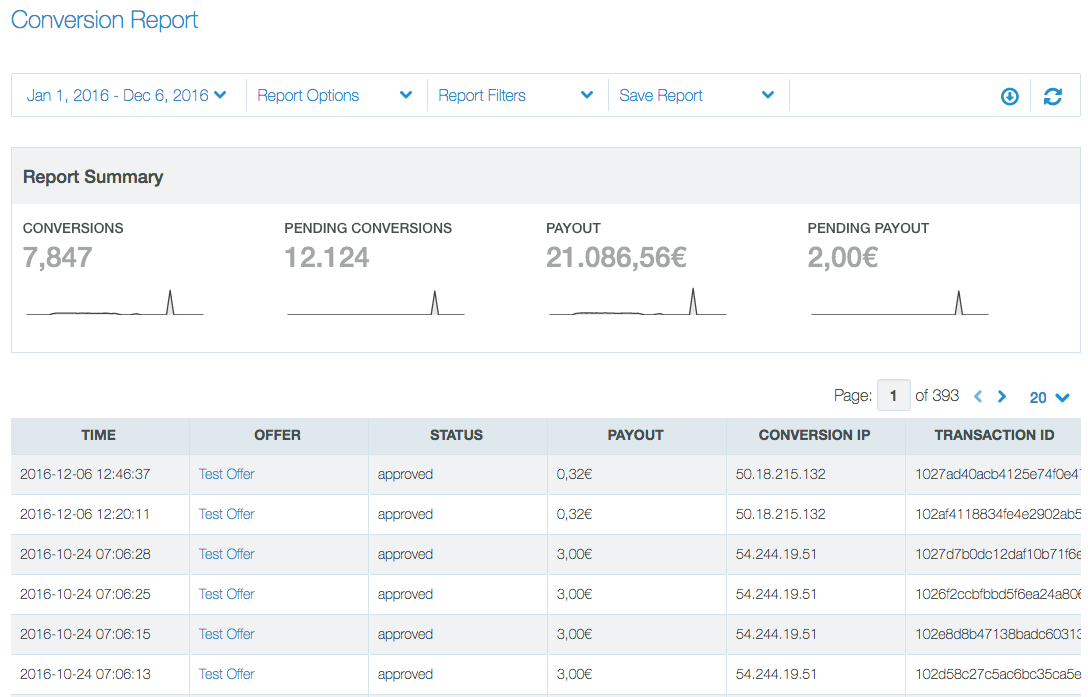The image size is (1088, 697).
Task: Go to the next page arrow
Action: click(1001, 396)
